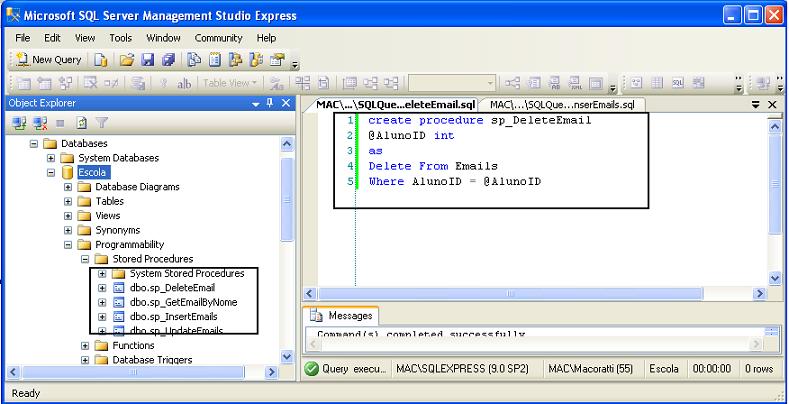The image size is (789, 404).
Task: Select the Database Triggers folder
Action: [x=152, y=360]
